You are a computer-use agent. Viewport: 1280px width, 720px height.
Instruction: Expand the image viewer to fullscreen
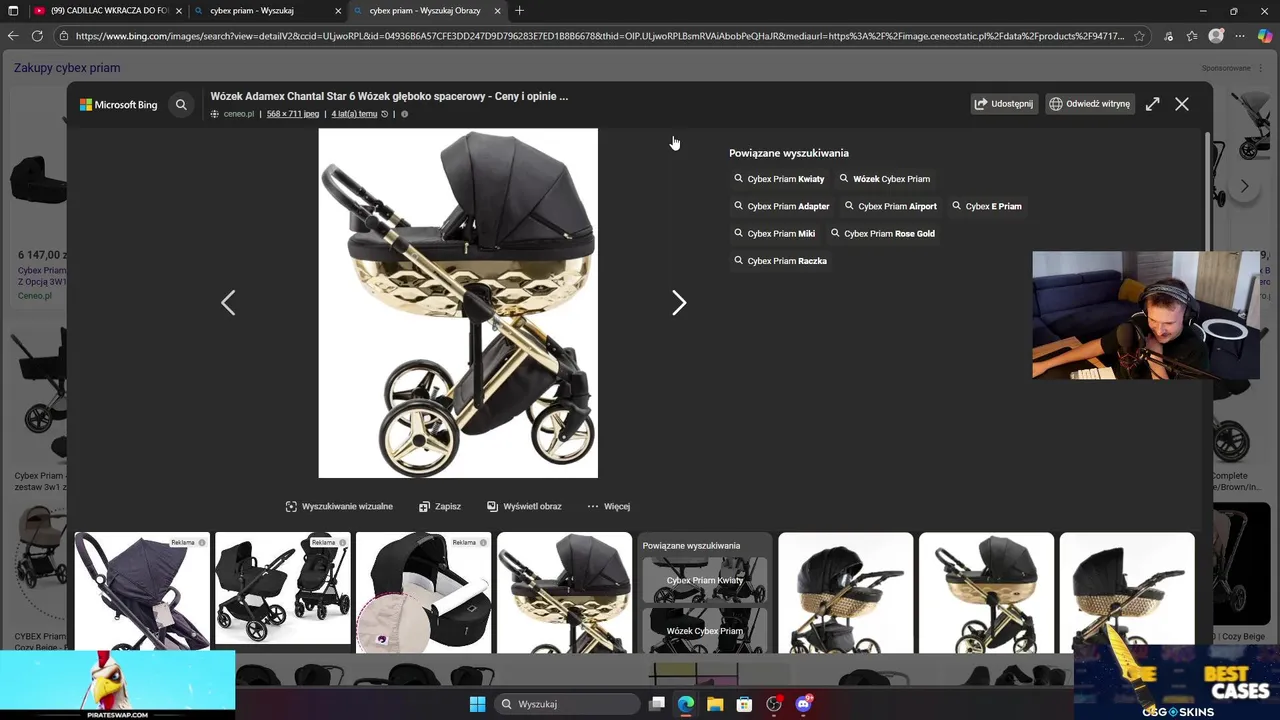1152,104
